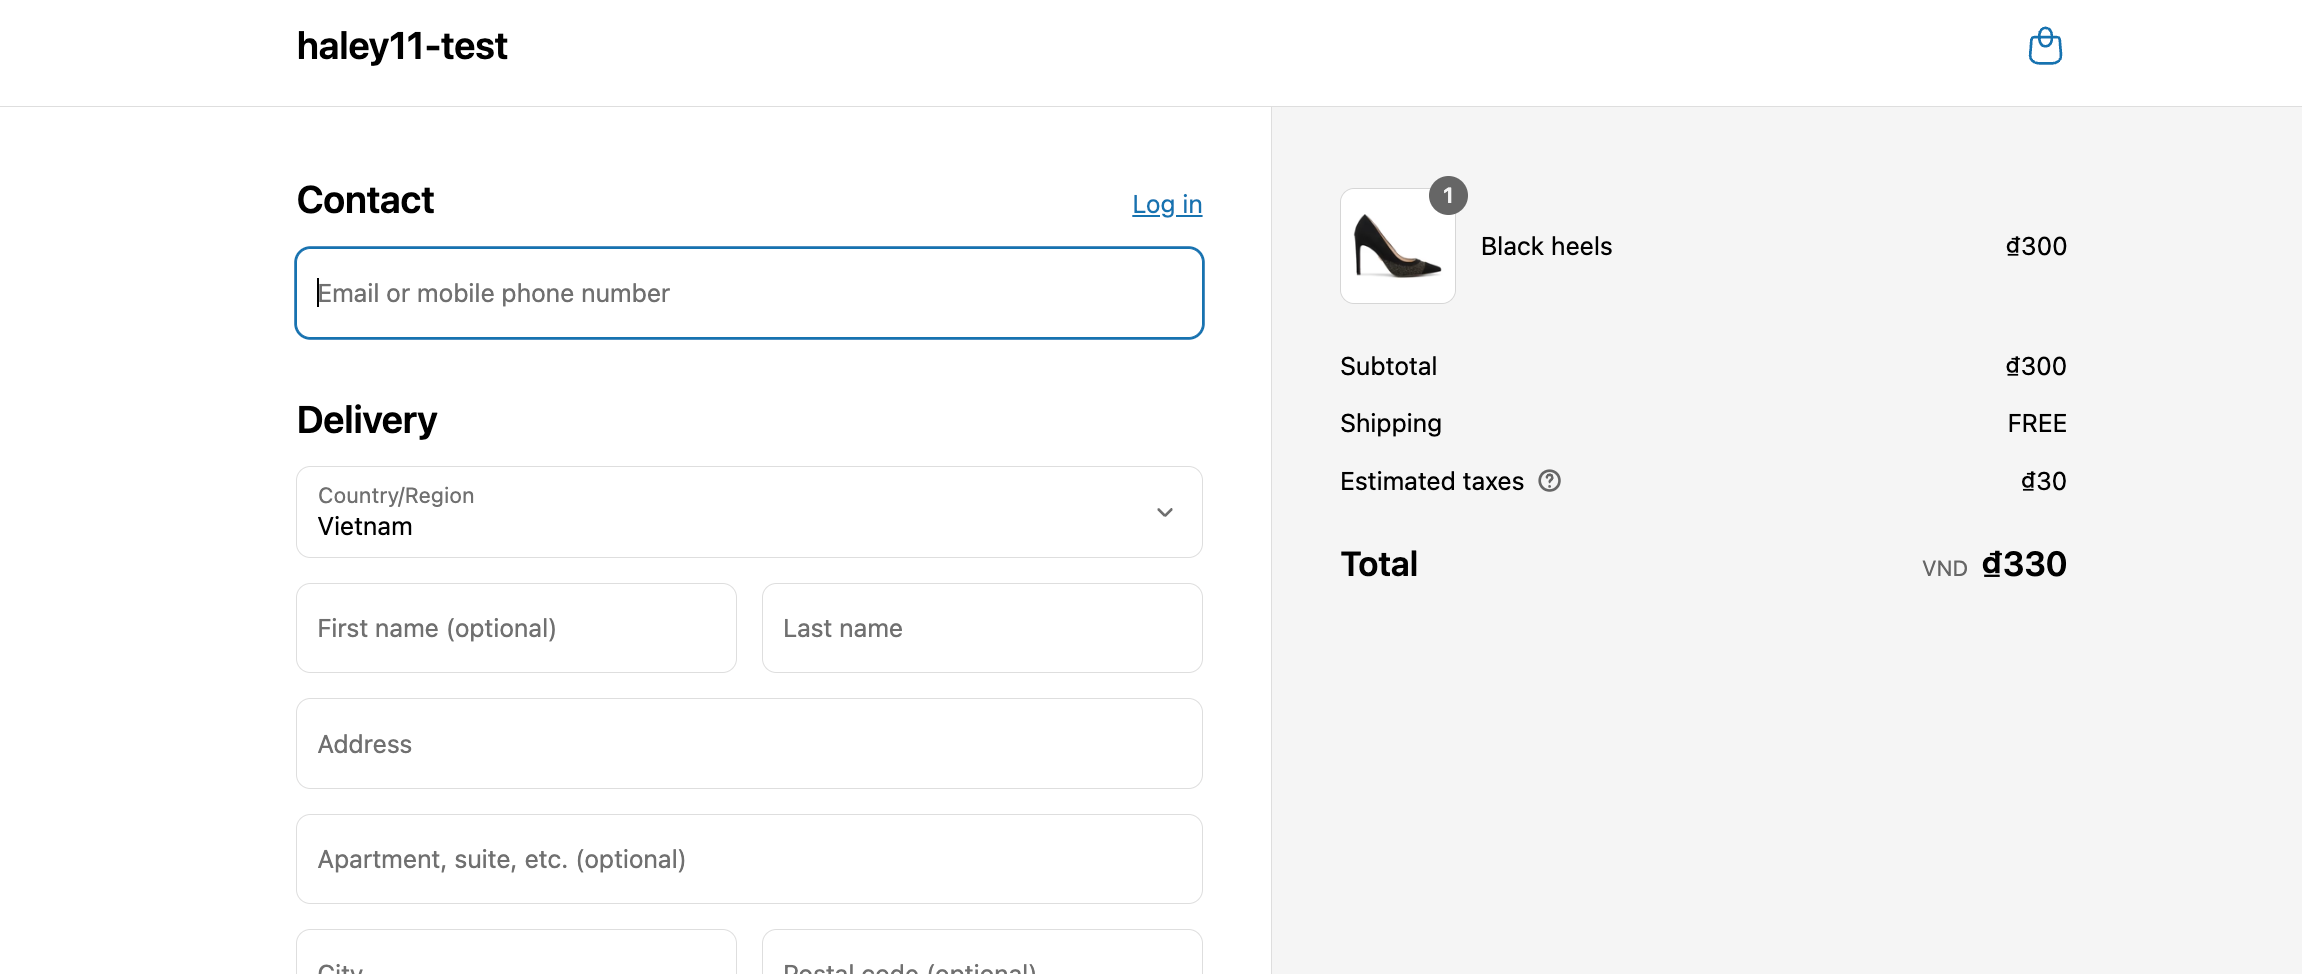Click the Last name field

pos(981,628)
